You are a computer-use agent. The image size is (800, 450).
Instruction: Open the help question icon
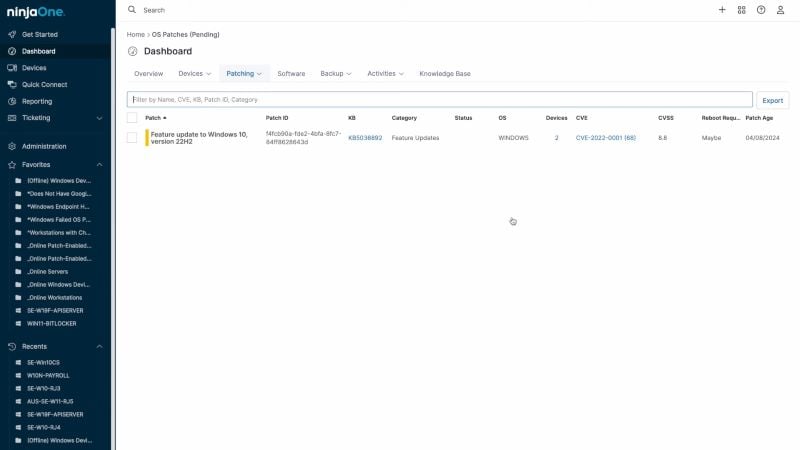point(761,10)
